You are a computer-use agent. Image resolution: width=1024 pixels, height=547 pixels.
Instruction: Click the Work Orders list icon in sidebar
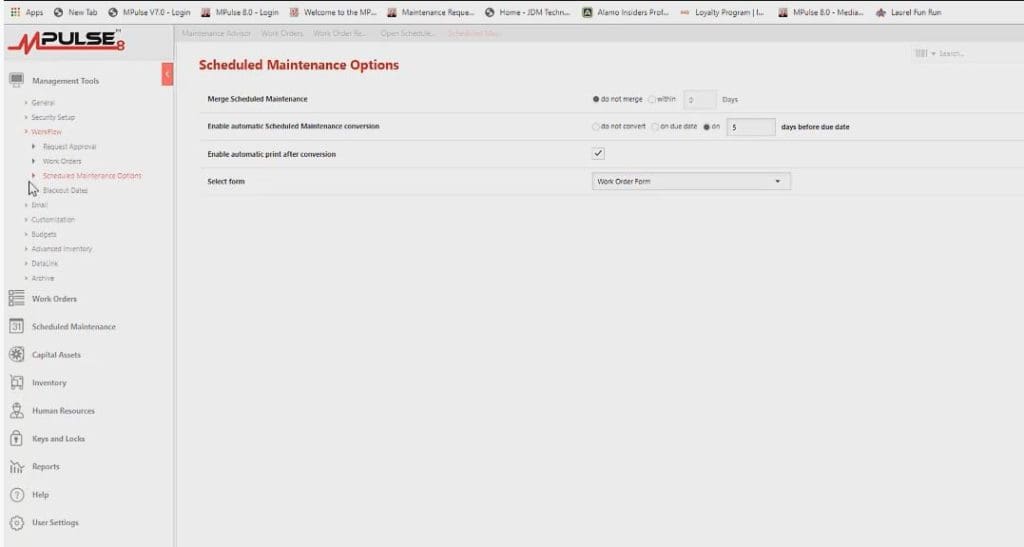[x=16, y=298]
